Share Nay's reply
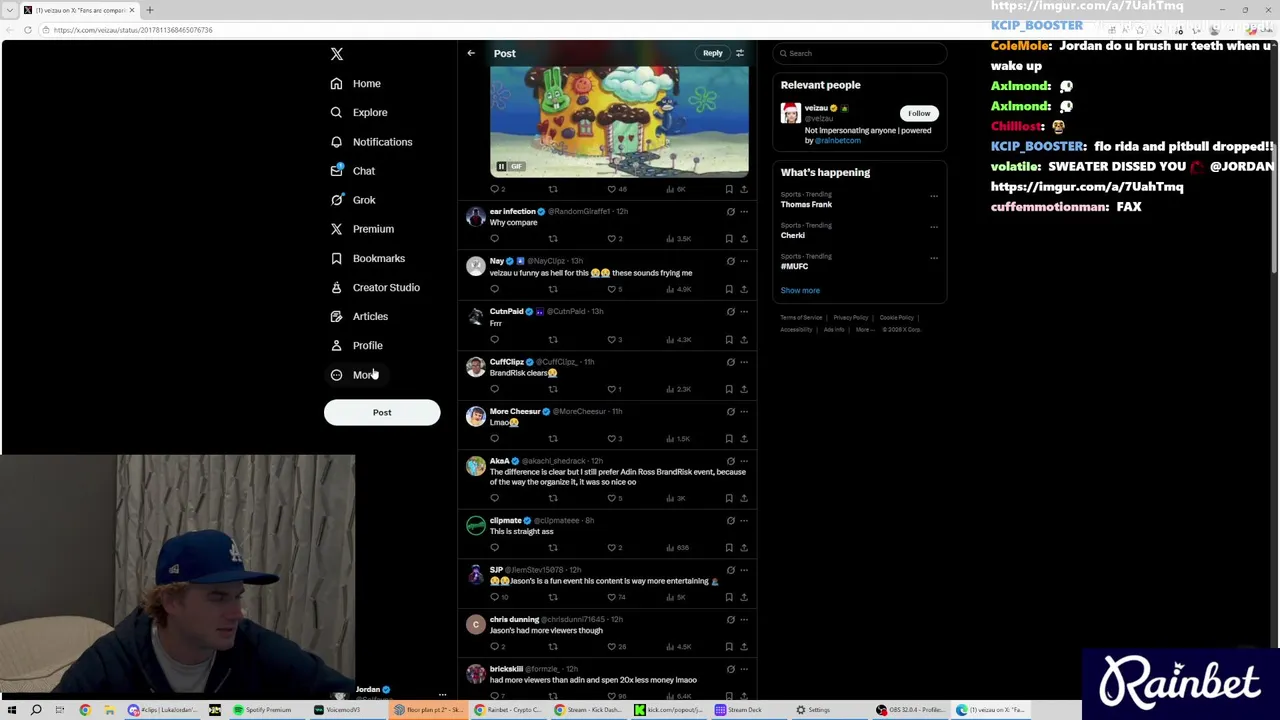Screen dimensions: 1280x720 (x=744, y=289)
